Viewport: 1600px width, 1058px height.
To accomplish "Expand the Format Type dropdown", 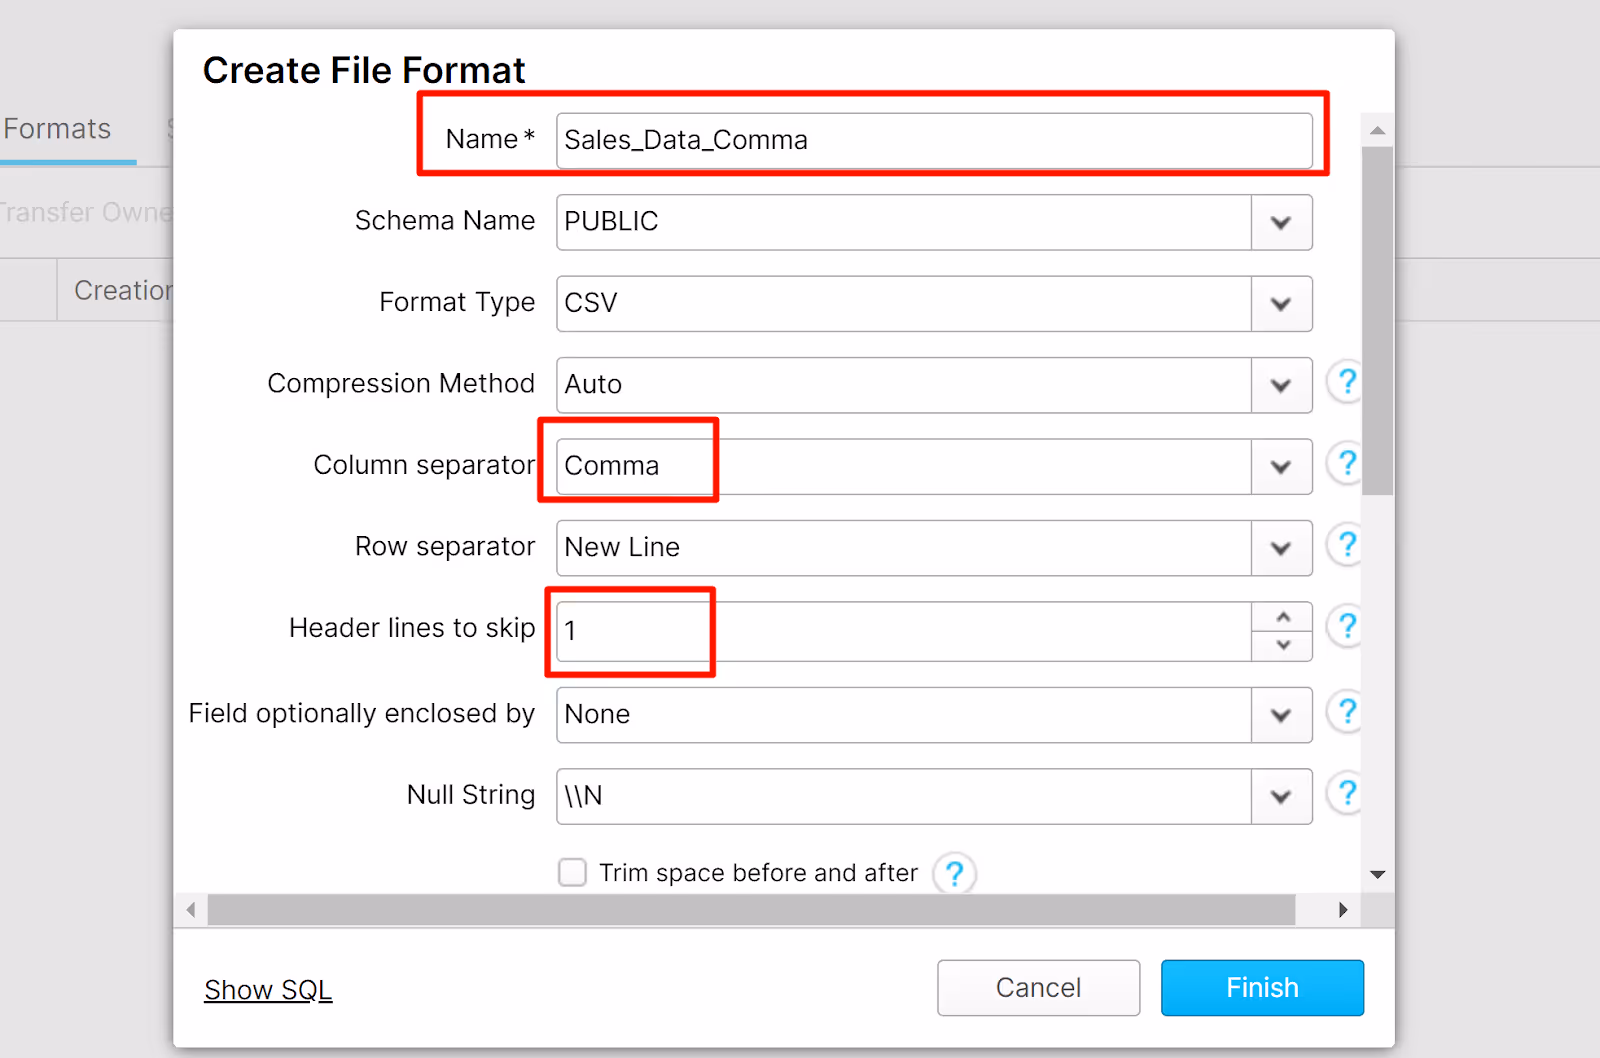I will pos(1281,304).
